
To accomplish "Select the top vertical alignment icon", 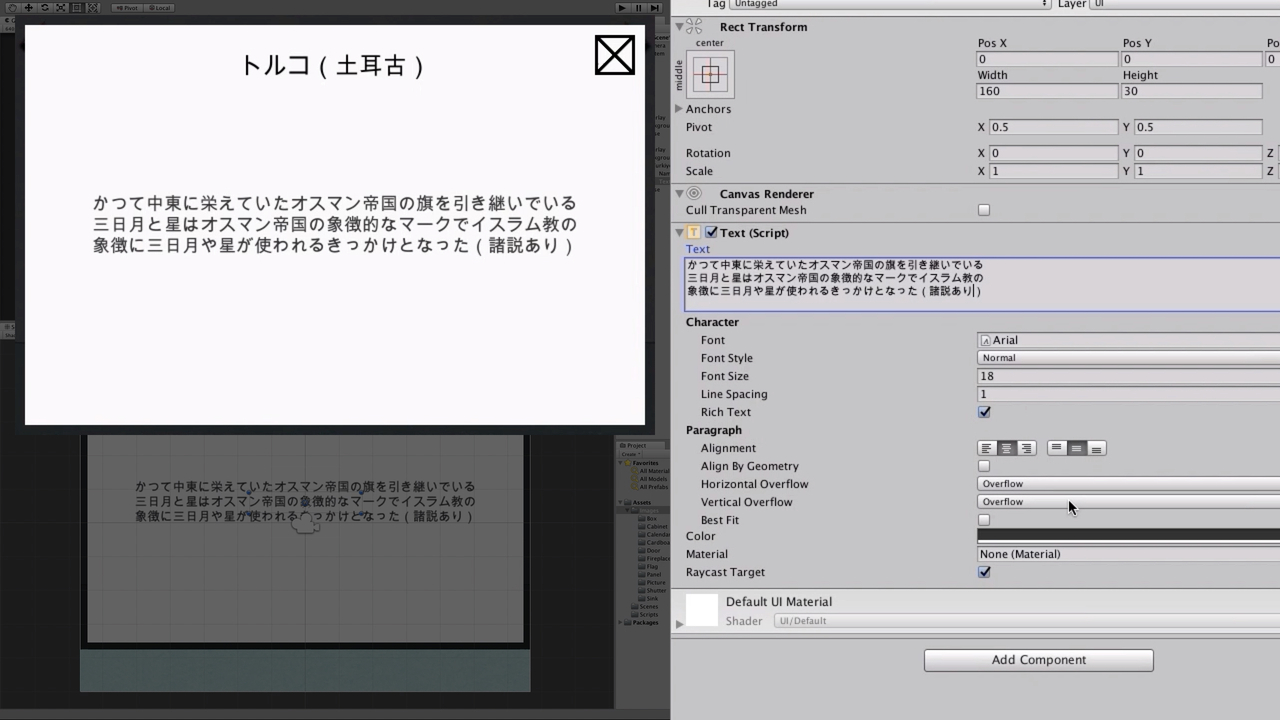I will pyautogui.click(x=1057, y=448).
